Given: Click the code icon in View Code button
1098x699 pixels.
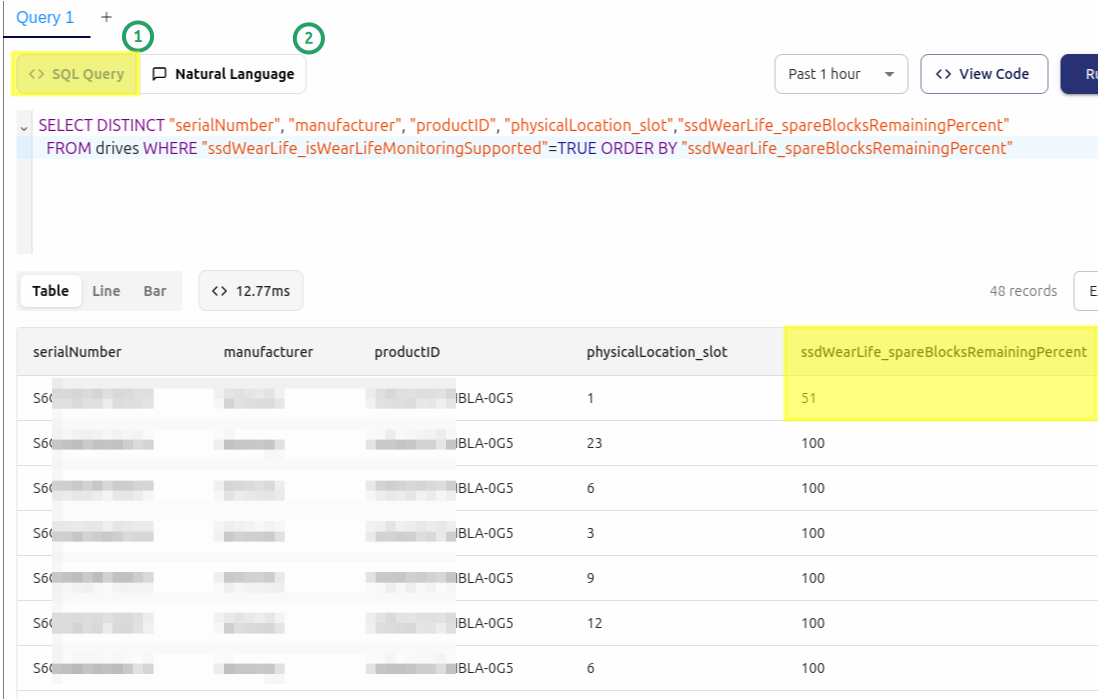Looking at the screenshot, I should (x=943, y=74).
